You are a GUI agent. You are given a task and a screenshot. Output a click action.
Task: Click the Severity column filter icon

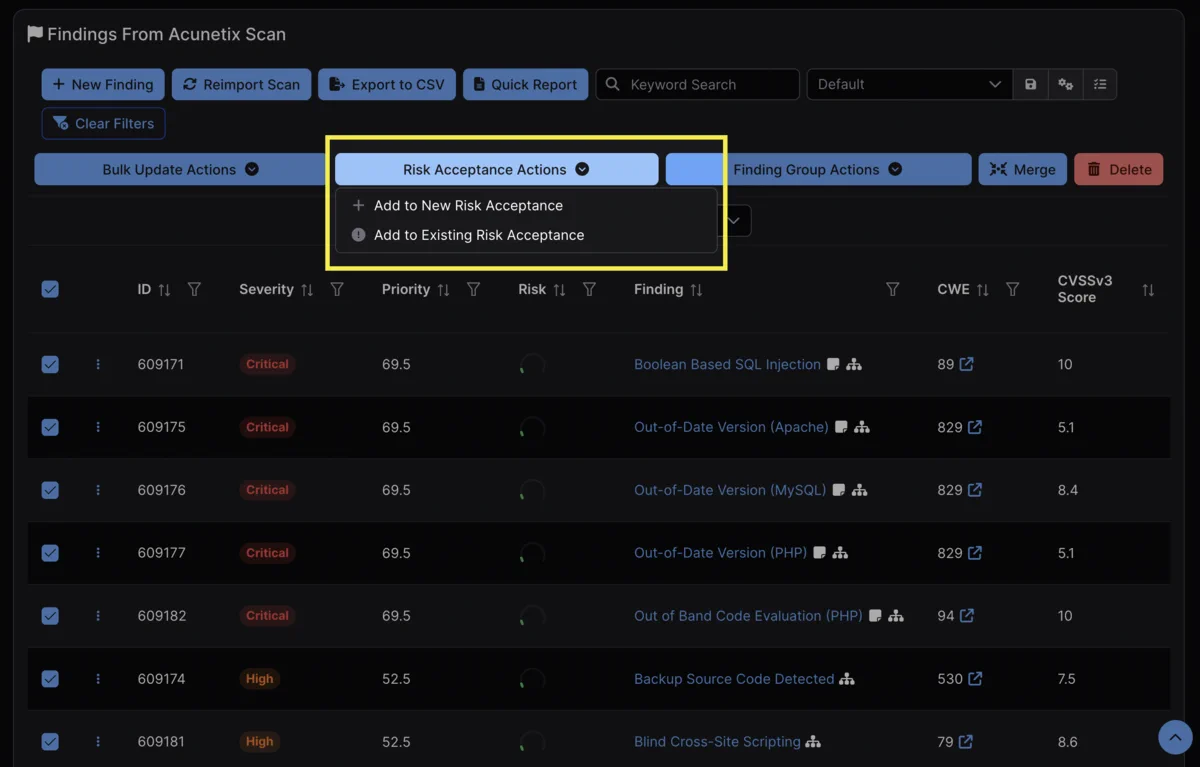pos(337,290)
